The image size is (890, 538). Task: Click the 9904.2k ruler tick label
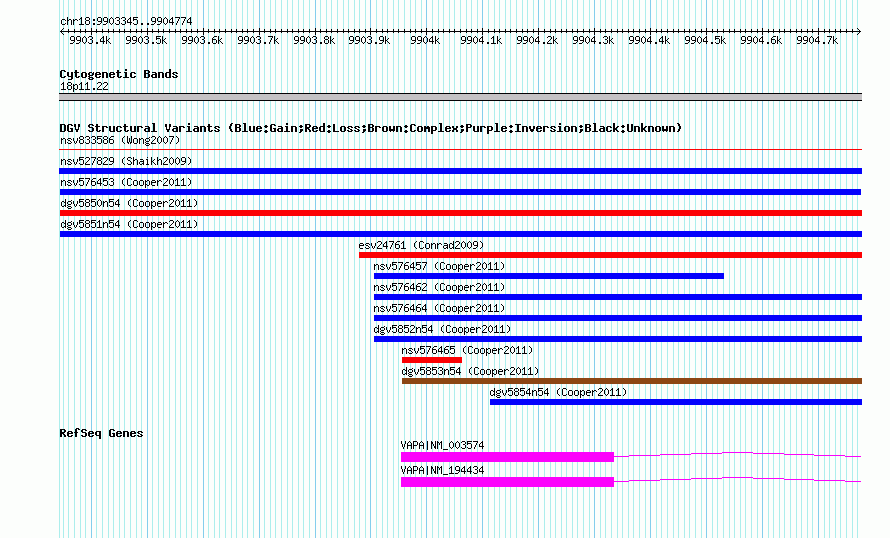[537, 40]
